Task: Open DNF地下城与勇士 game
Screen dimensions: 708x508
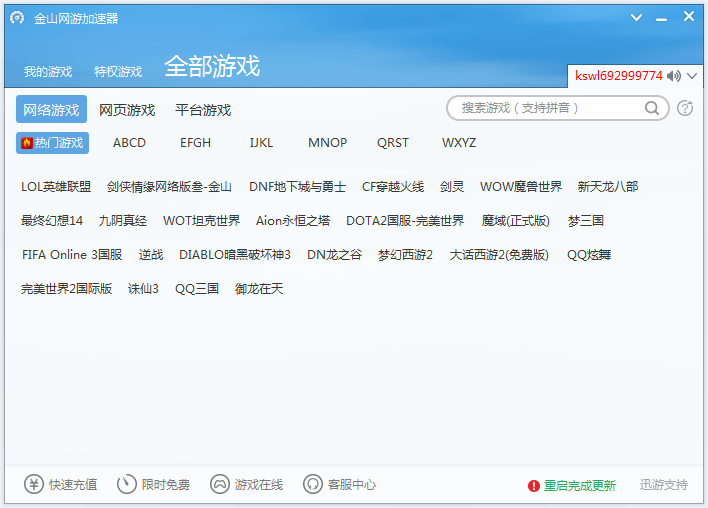Action: point(298,186)
